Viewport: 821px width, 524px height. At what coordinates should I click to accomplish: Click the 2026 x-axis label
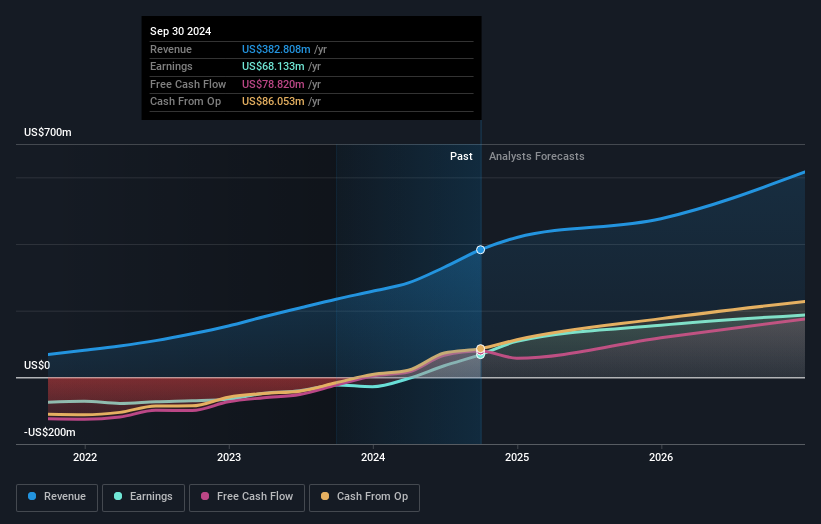click(x=661, y=458)
